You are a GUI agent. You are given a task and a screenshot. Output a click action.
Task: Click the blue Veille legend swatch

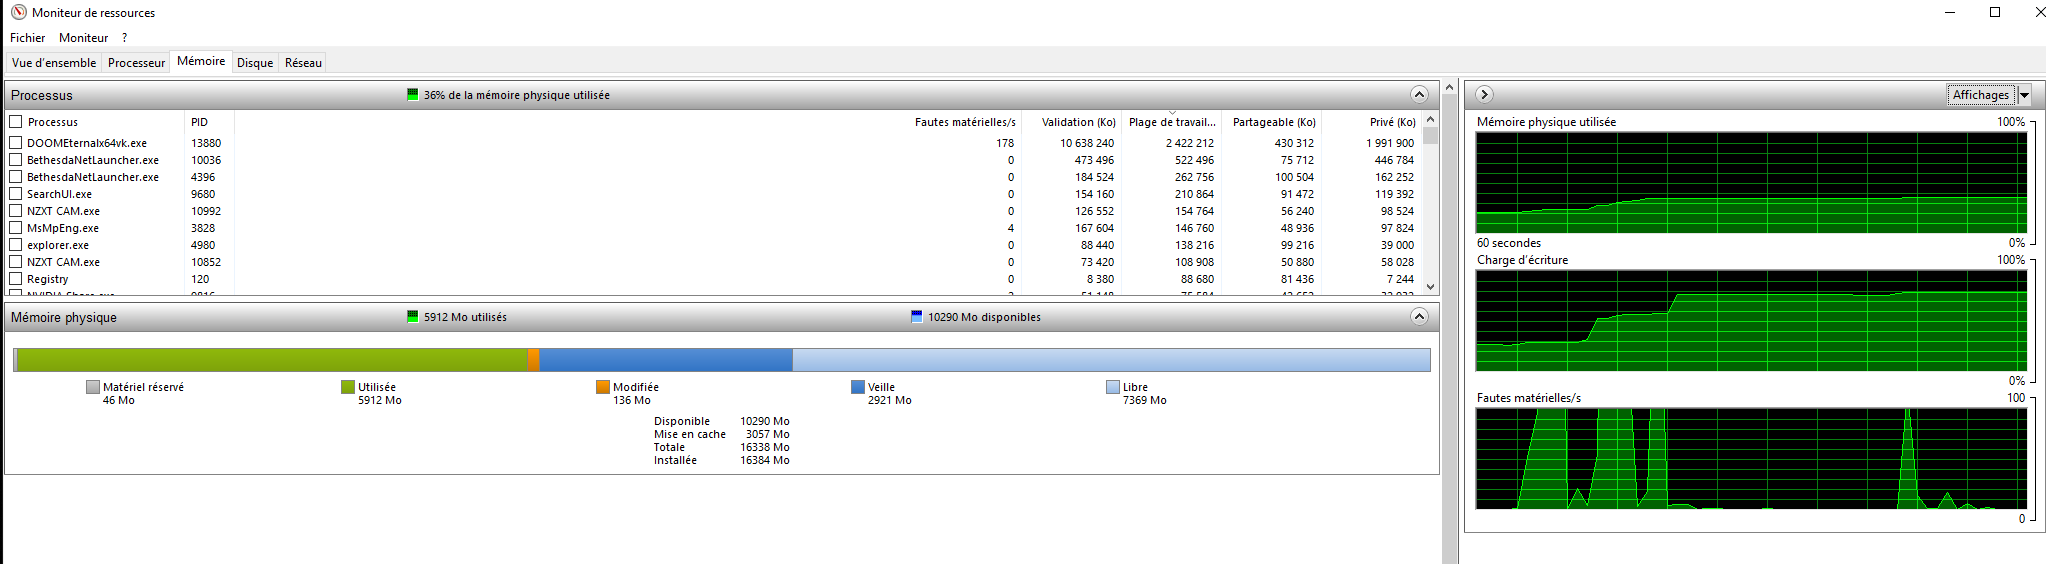858,387
